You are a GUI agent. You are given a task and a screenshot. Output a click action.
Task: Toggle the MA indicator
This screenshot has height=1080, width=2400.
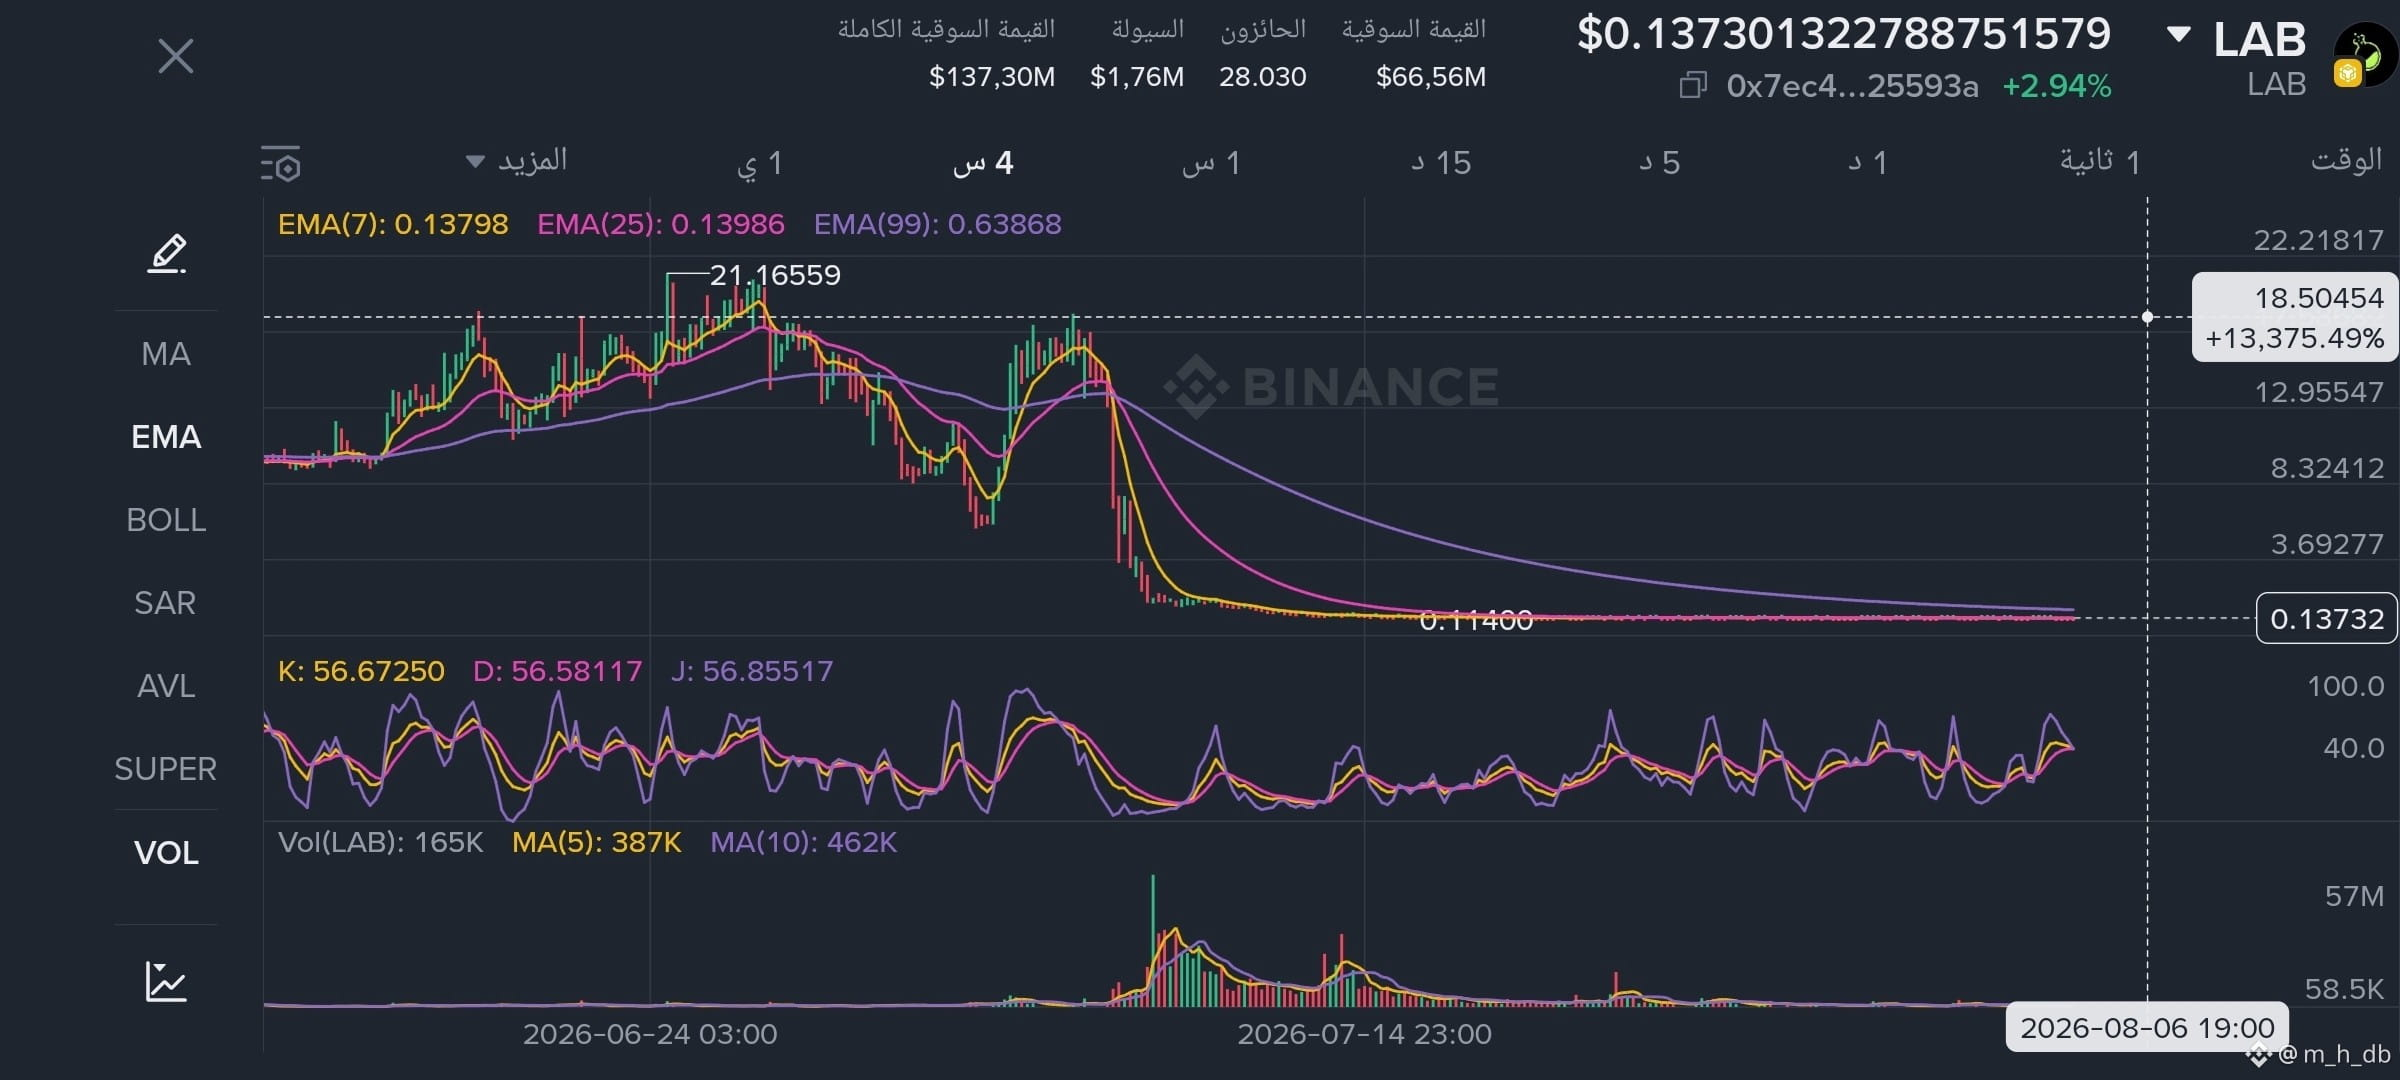(166, 354)
